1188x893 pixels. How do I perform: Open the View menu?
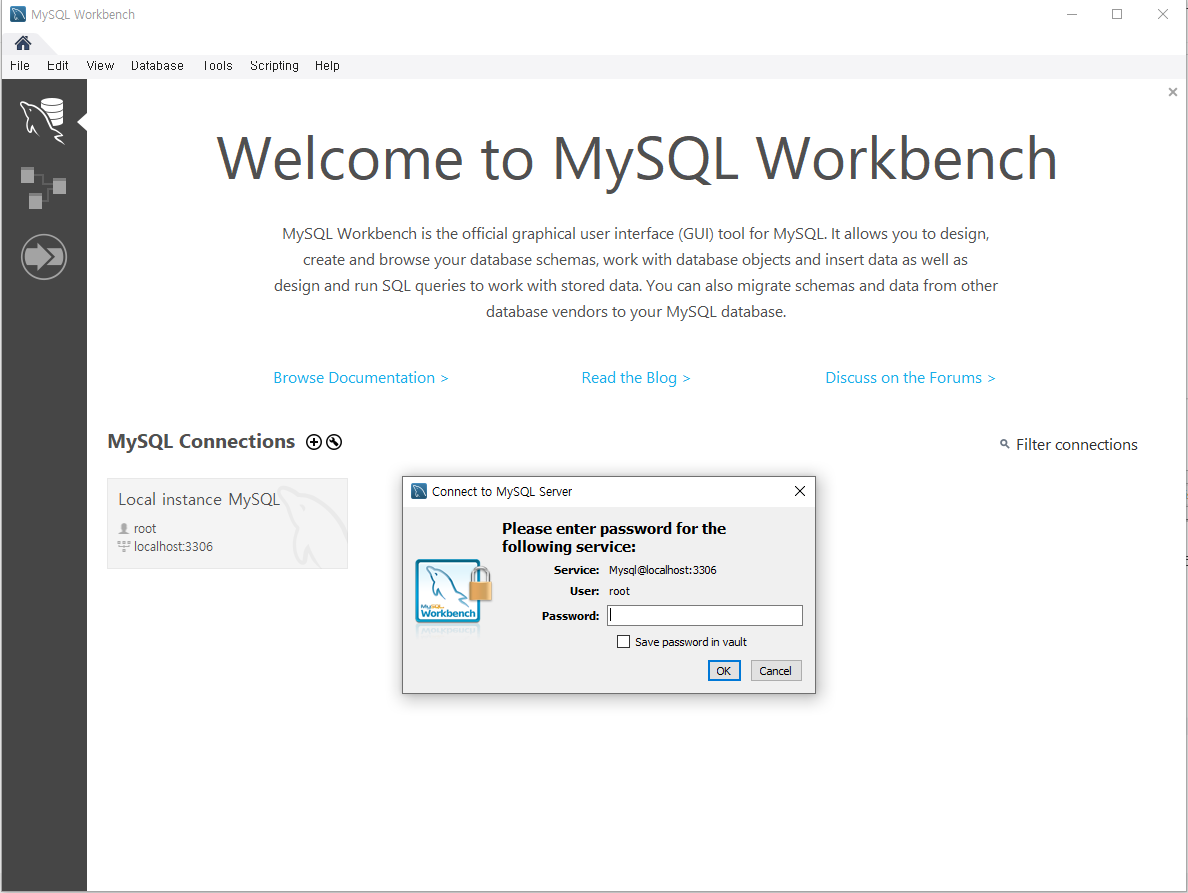click(x=100, y=66)
